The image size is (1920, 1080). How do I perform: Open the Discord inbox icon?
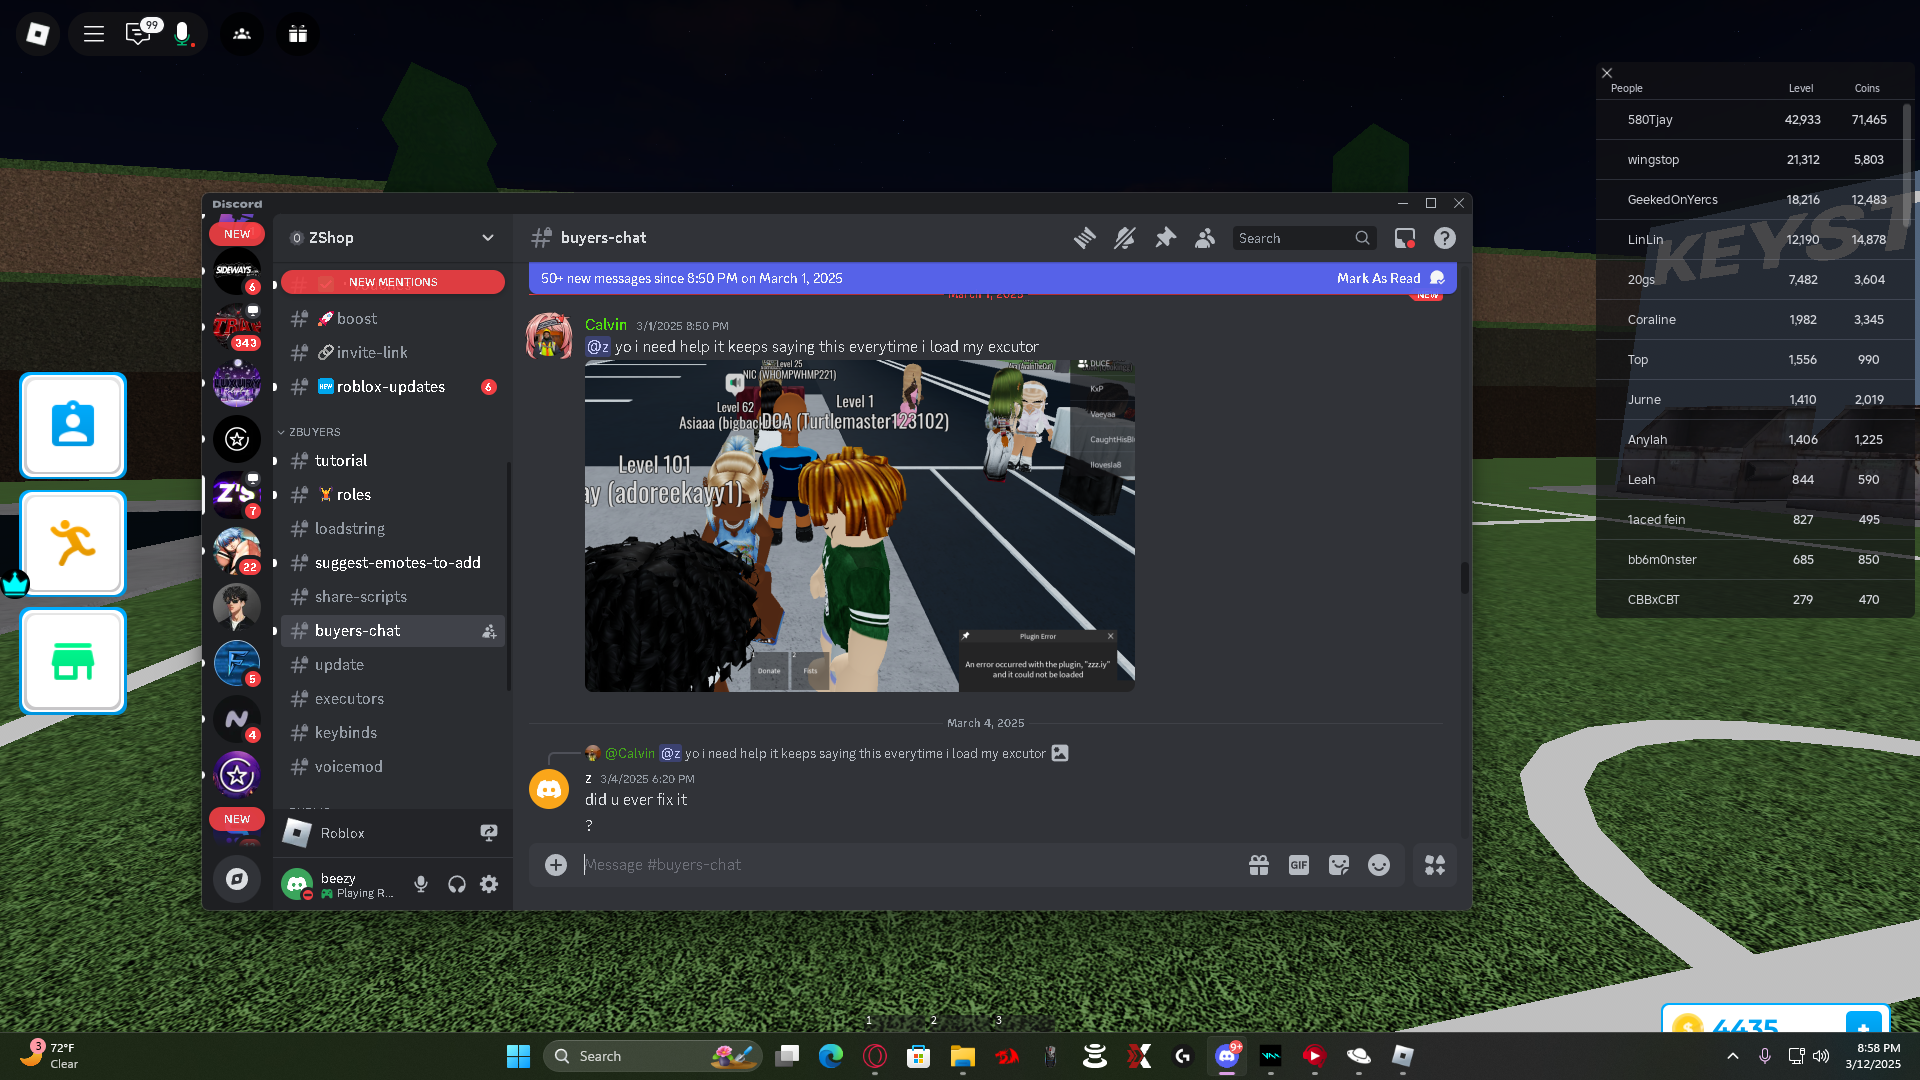tap(1405, 238)
